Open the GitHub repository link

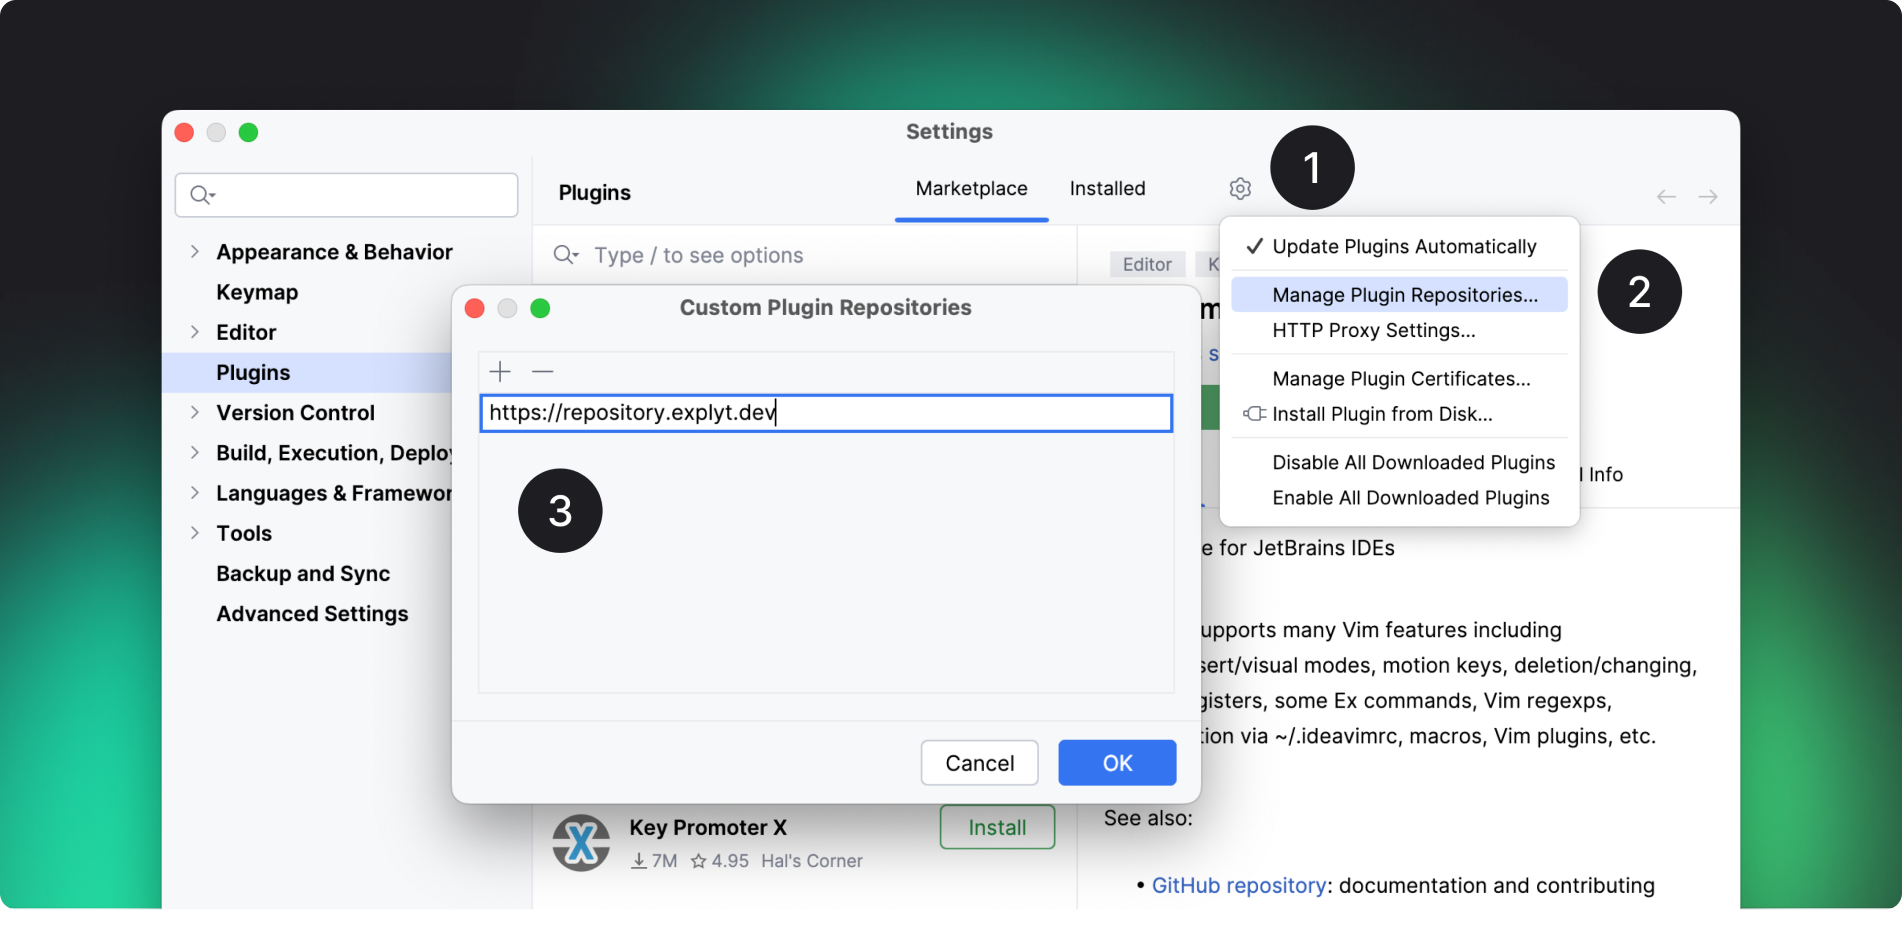click(1238, 886)
